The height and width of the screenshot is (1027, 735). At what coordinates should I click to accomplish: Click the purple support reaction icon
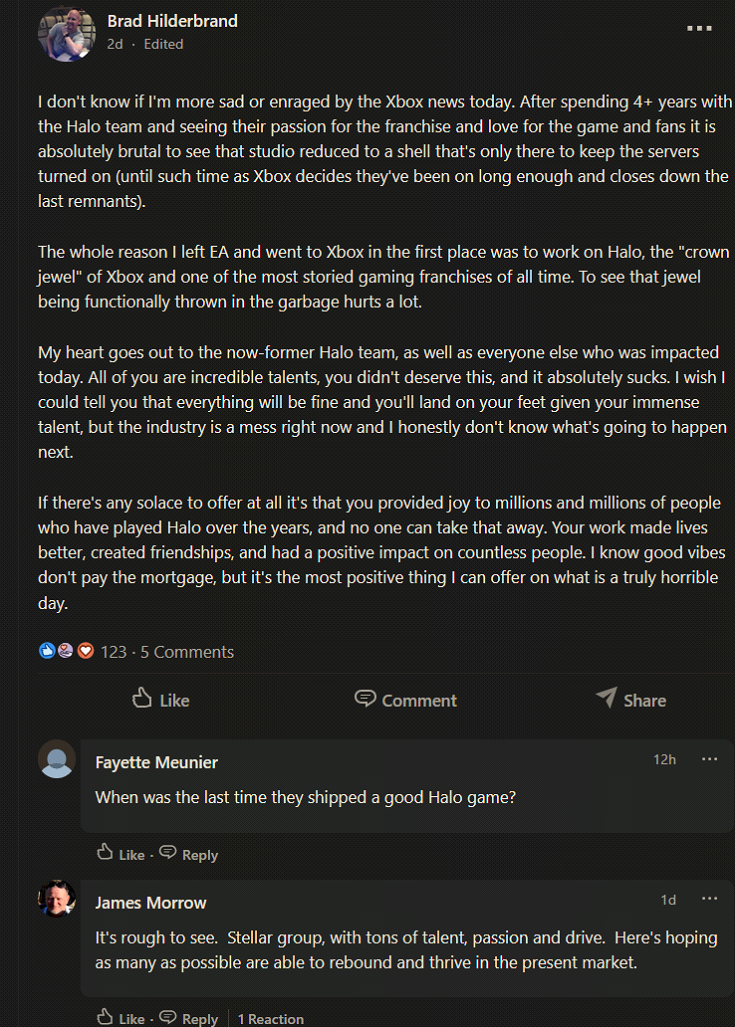[x=66, y=650]
